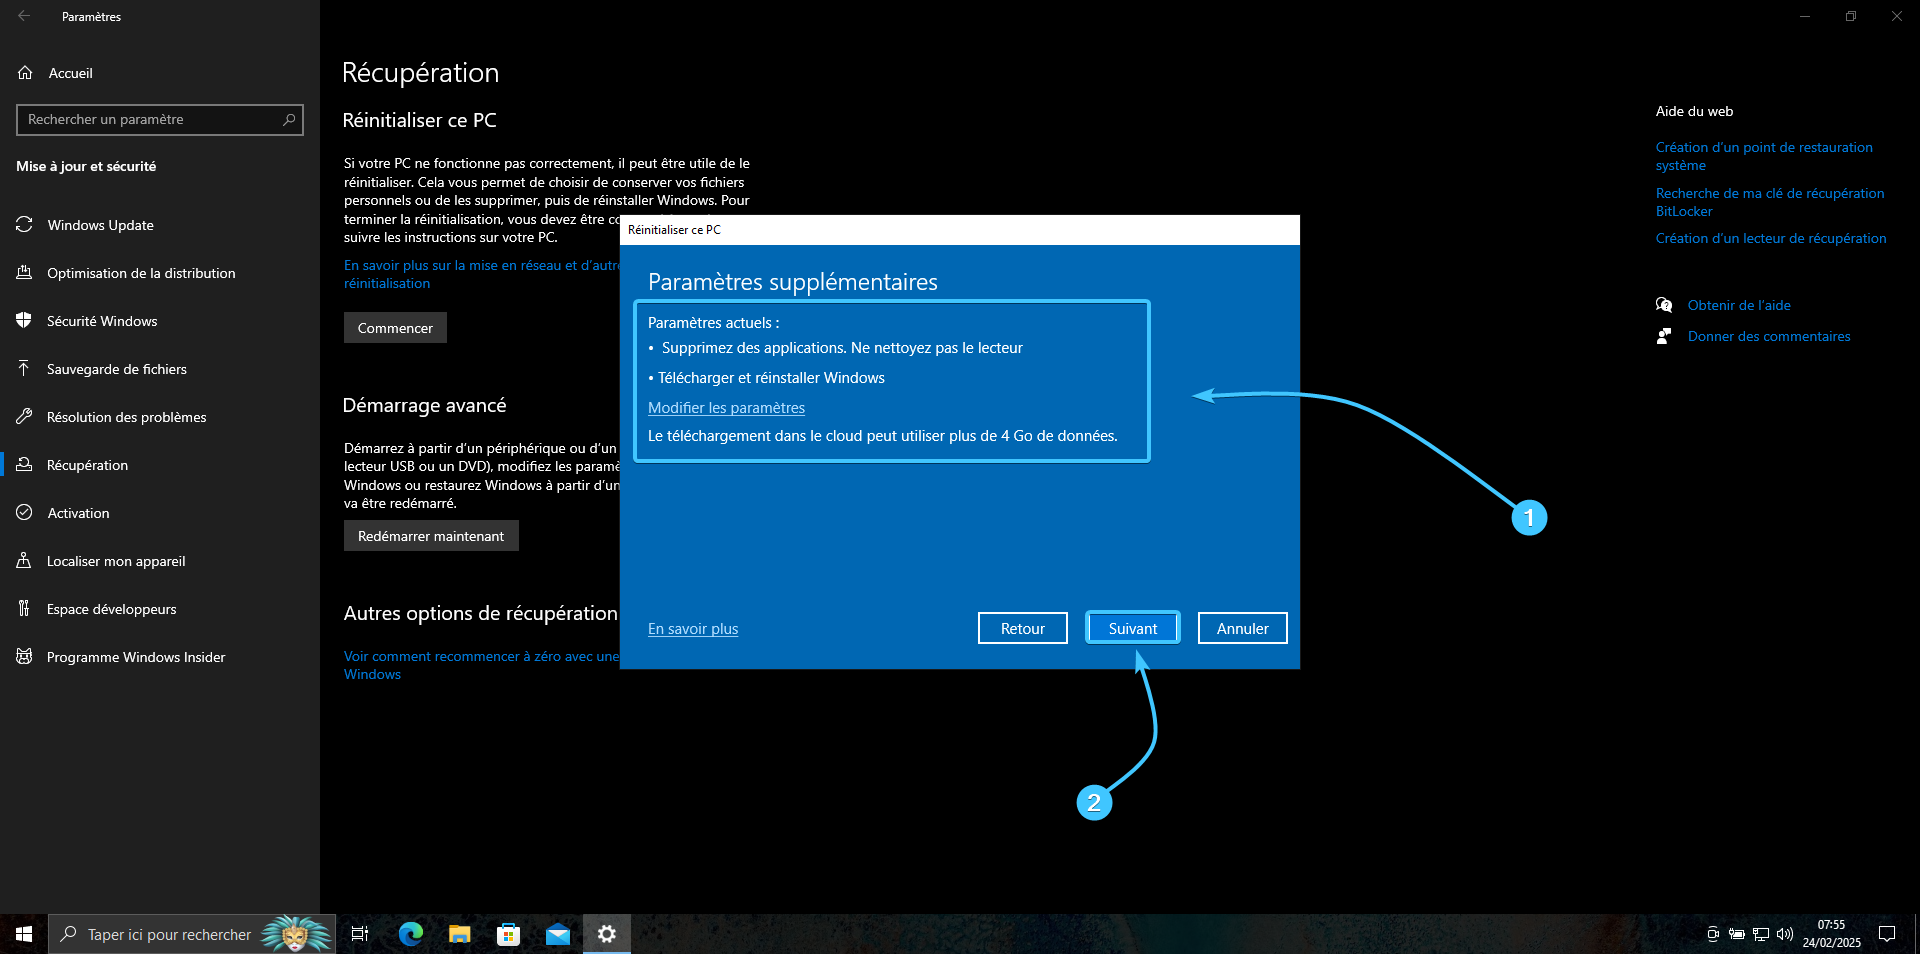Click the Autres options de récupération heading
This screenshot has height=954, width=1920.
[481, 613]
